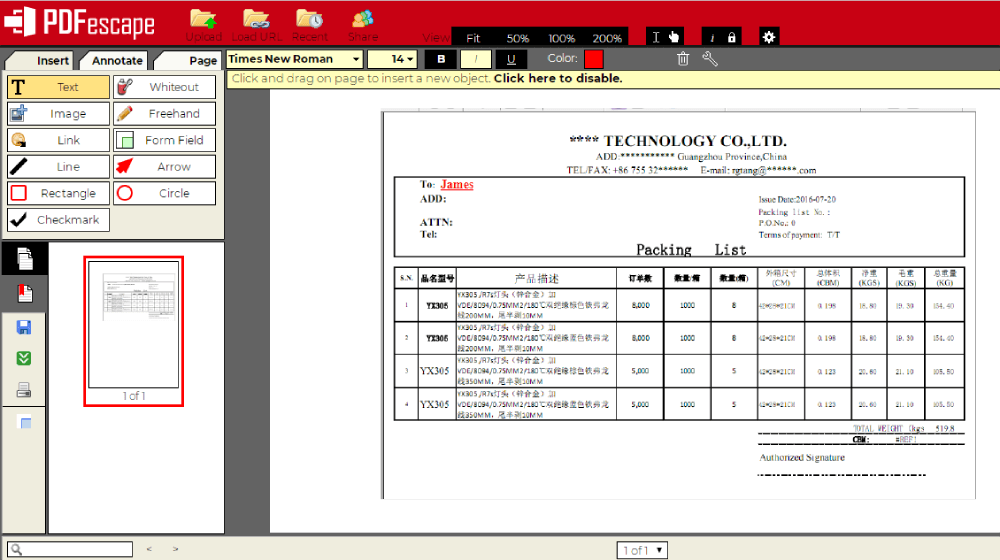The height and width of the screenshot is (560, 1000).
Task: Open the wrench properties tool
Action: point(710,59)
